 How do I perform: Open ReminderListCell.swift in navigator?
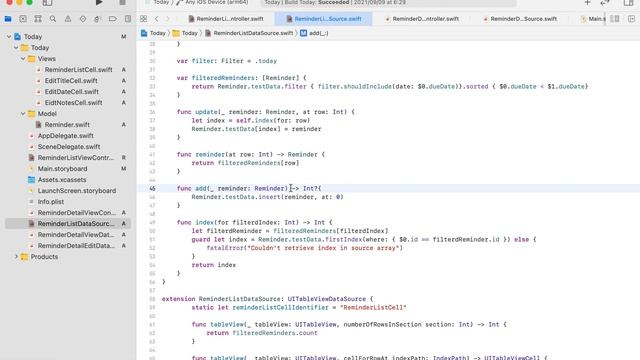(x=78, y=70)
